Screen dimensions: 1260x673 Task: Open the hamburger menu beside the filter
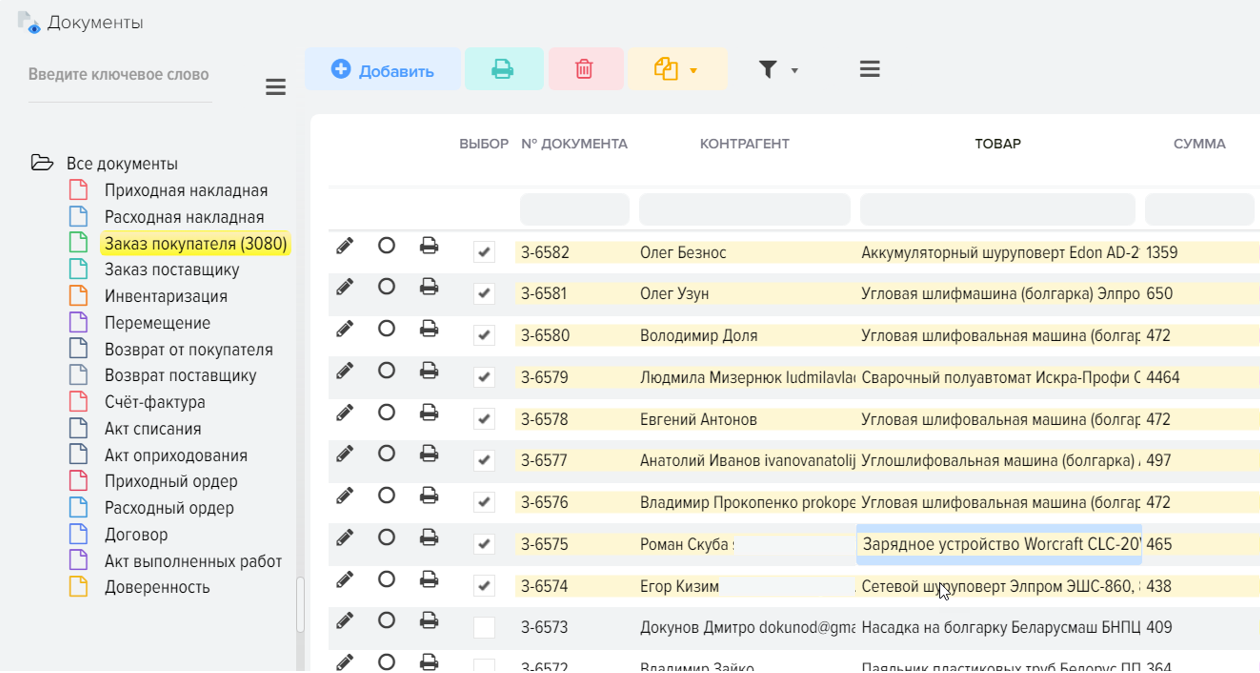(869, 70)
